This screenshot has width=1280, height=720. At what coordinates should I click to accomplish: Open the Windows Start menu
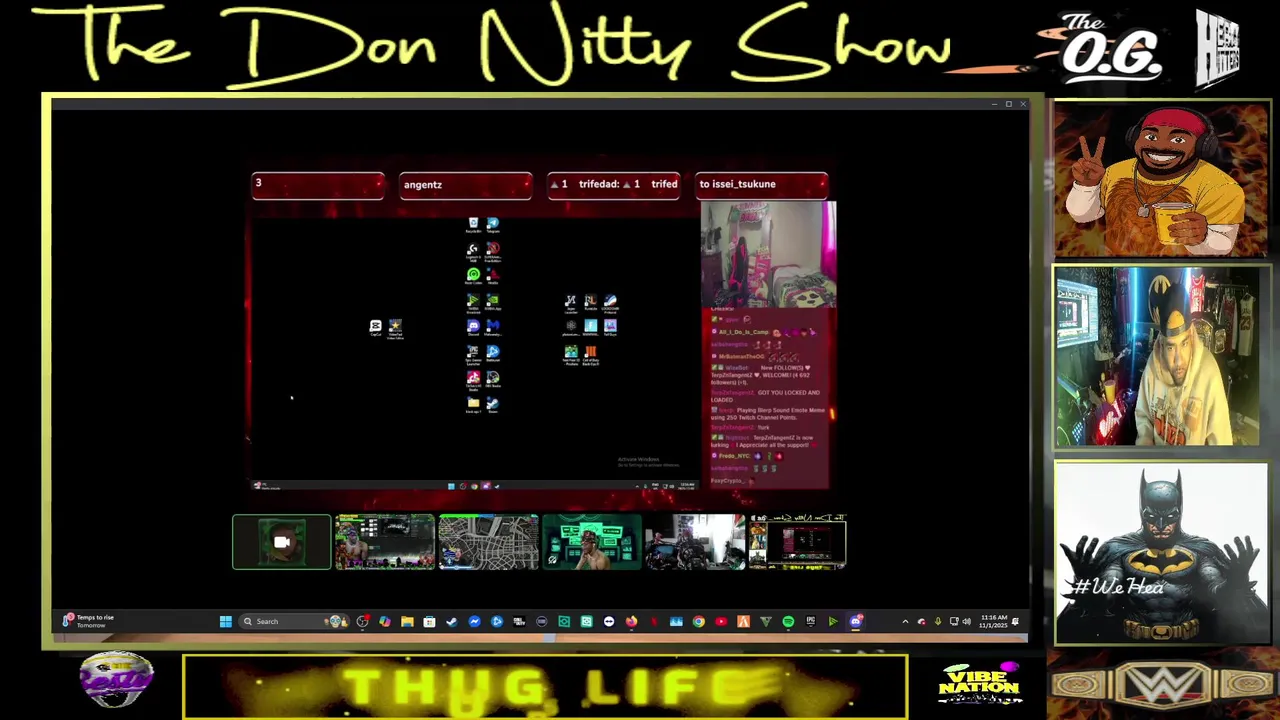(x=225, y=621)
